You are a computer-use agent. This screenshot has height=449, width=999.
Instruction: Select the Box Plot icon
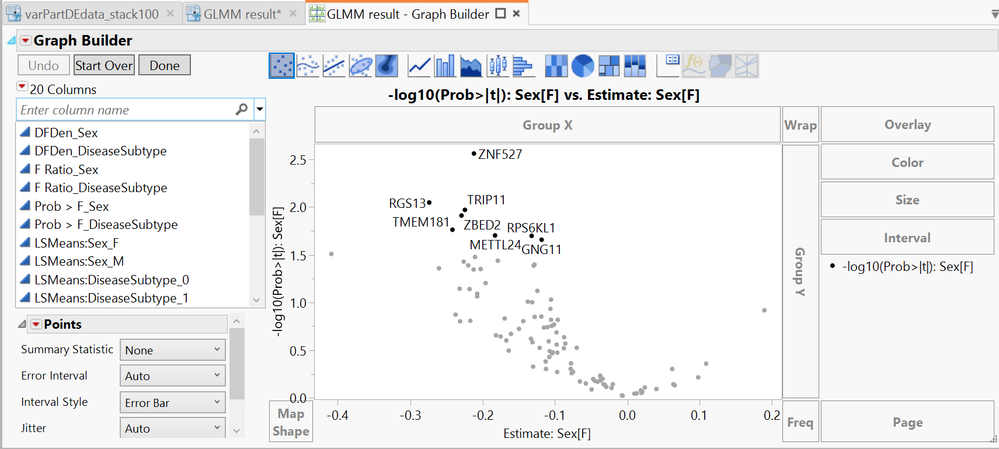point(497,65)
